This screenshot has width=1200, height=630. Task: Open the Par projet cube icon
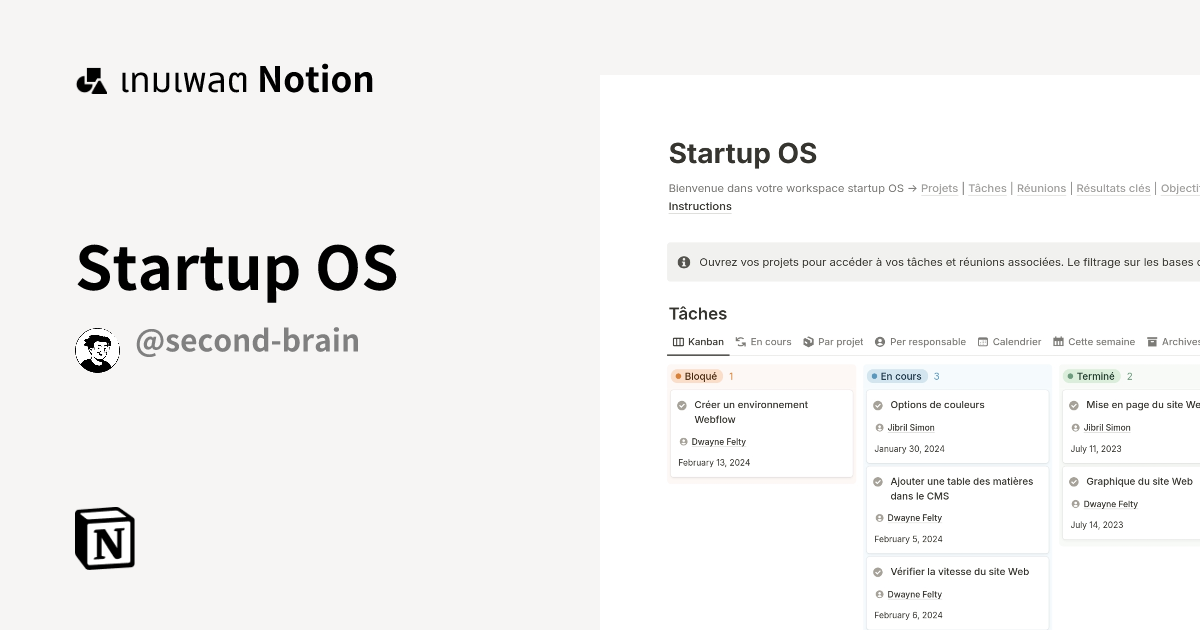(807, 342)
